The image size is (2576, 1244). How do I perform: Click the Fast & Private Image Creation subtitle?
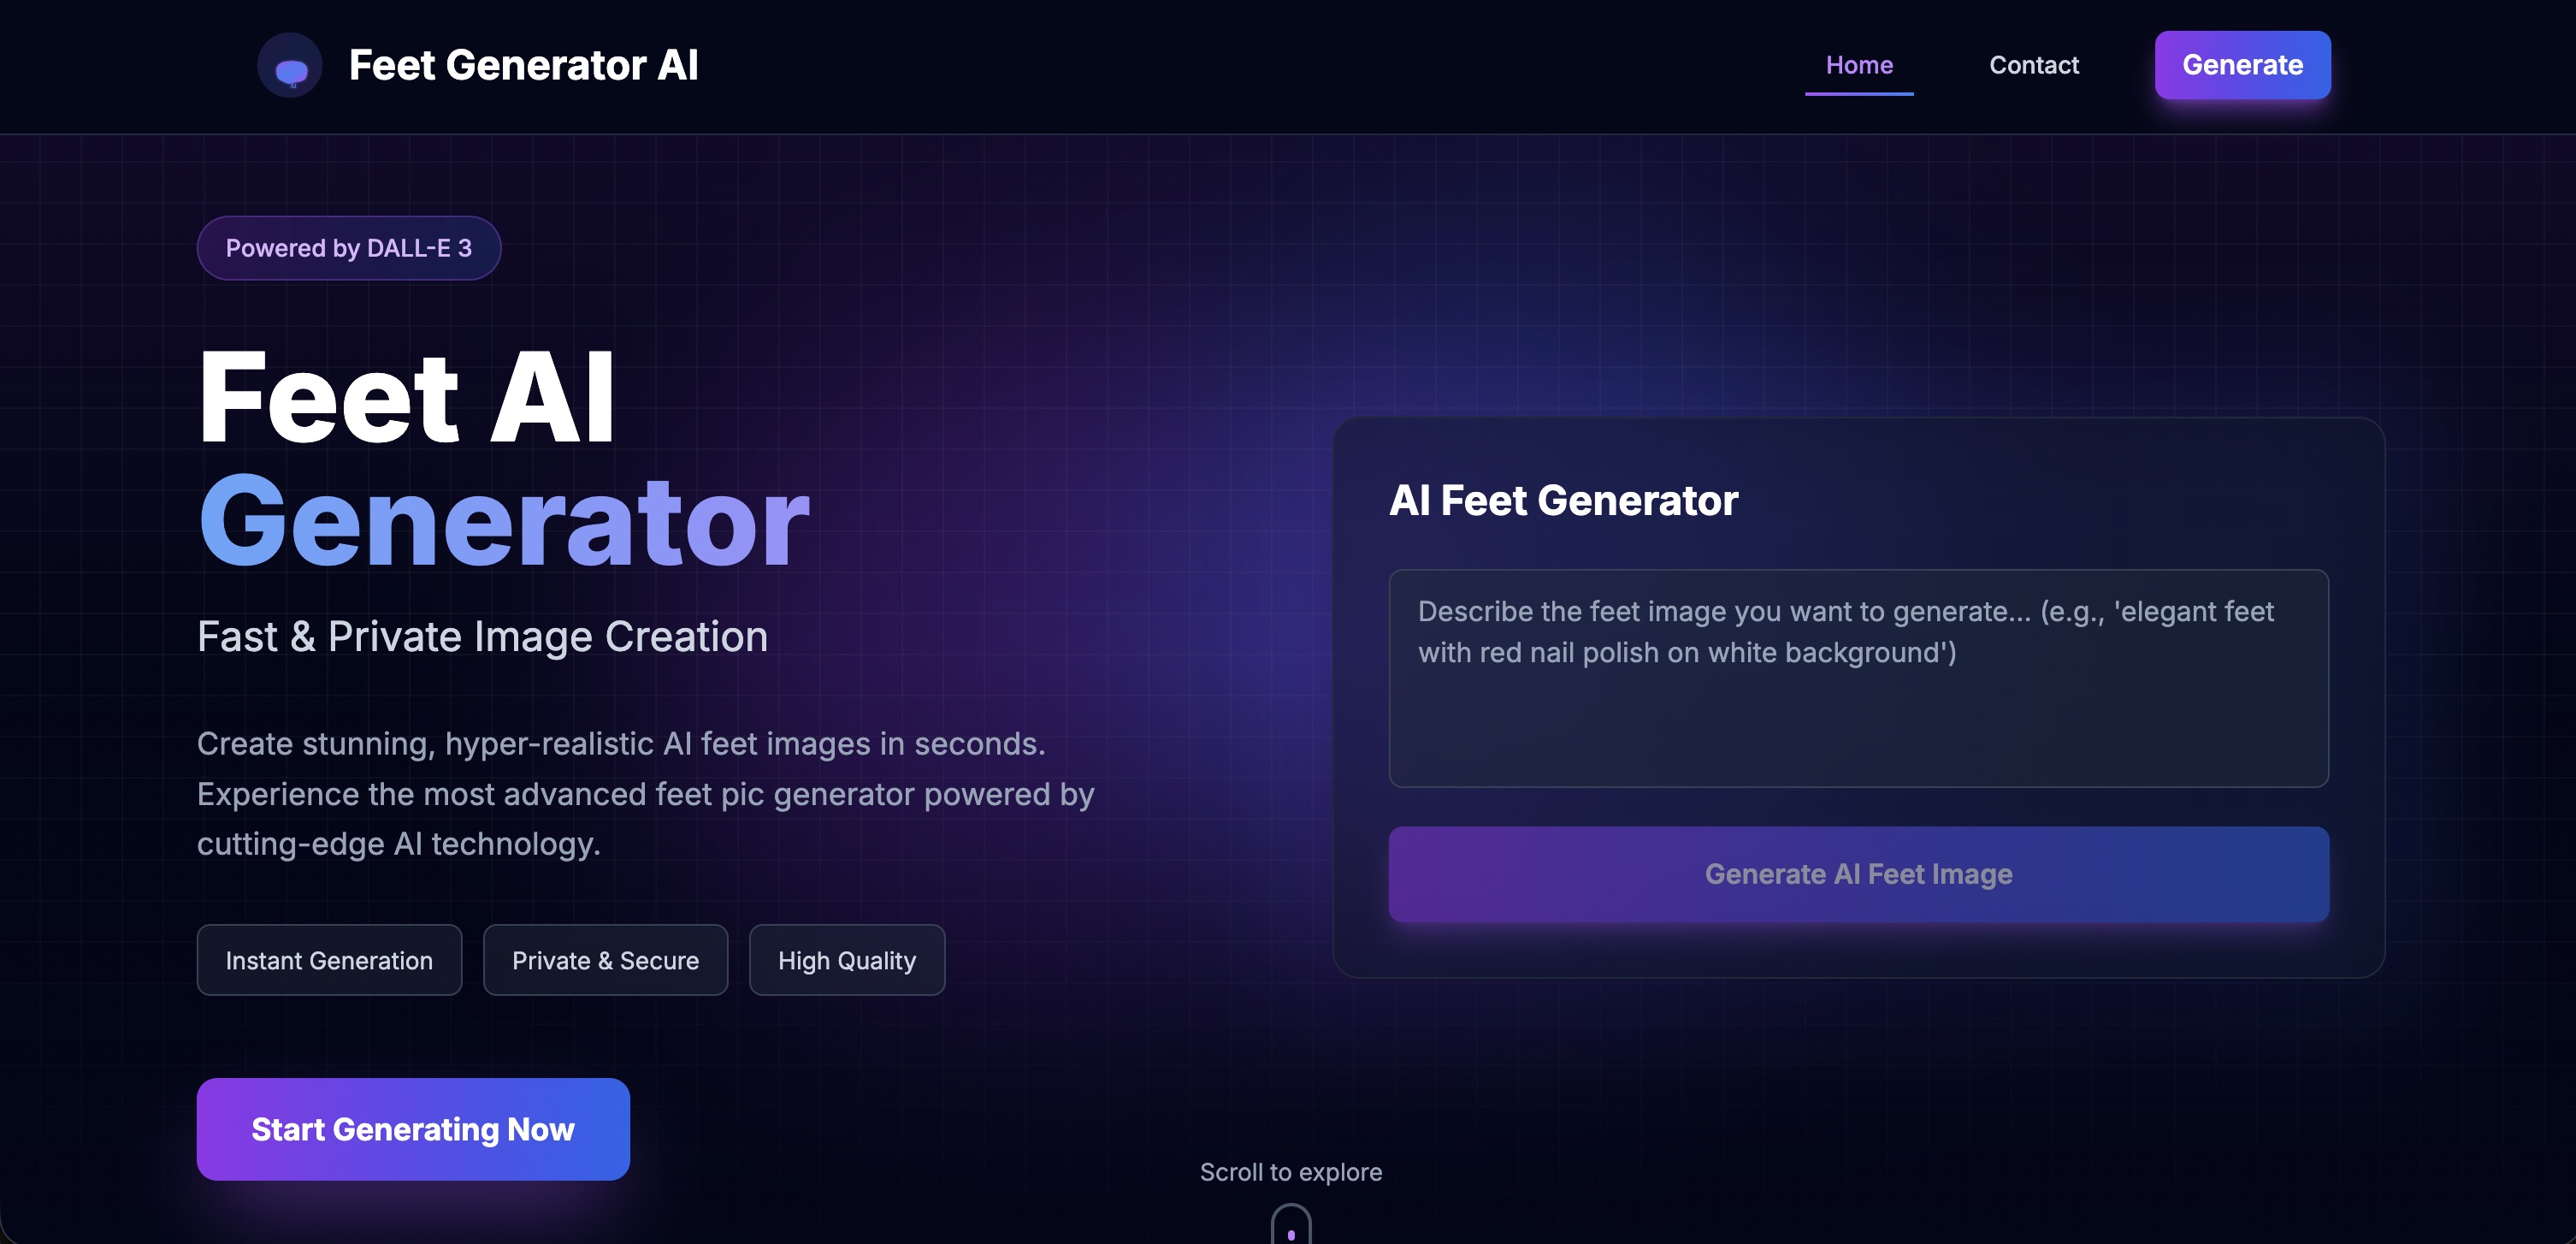[x=483, y=637]
